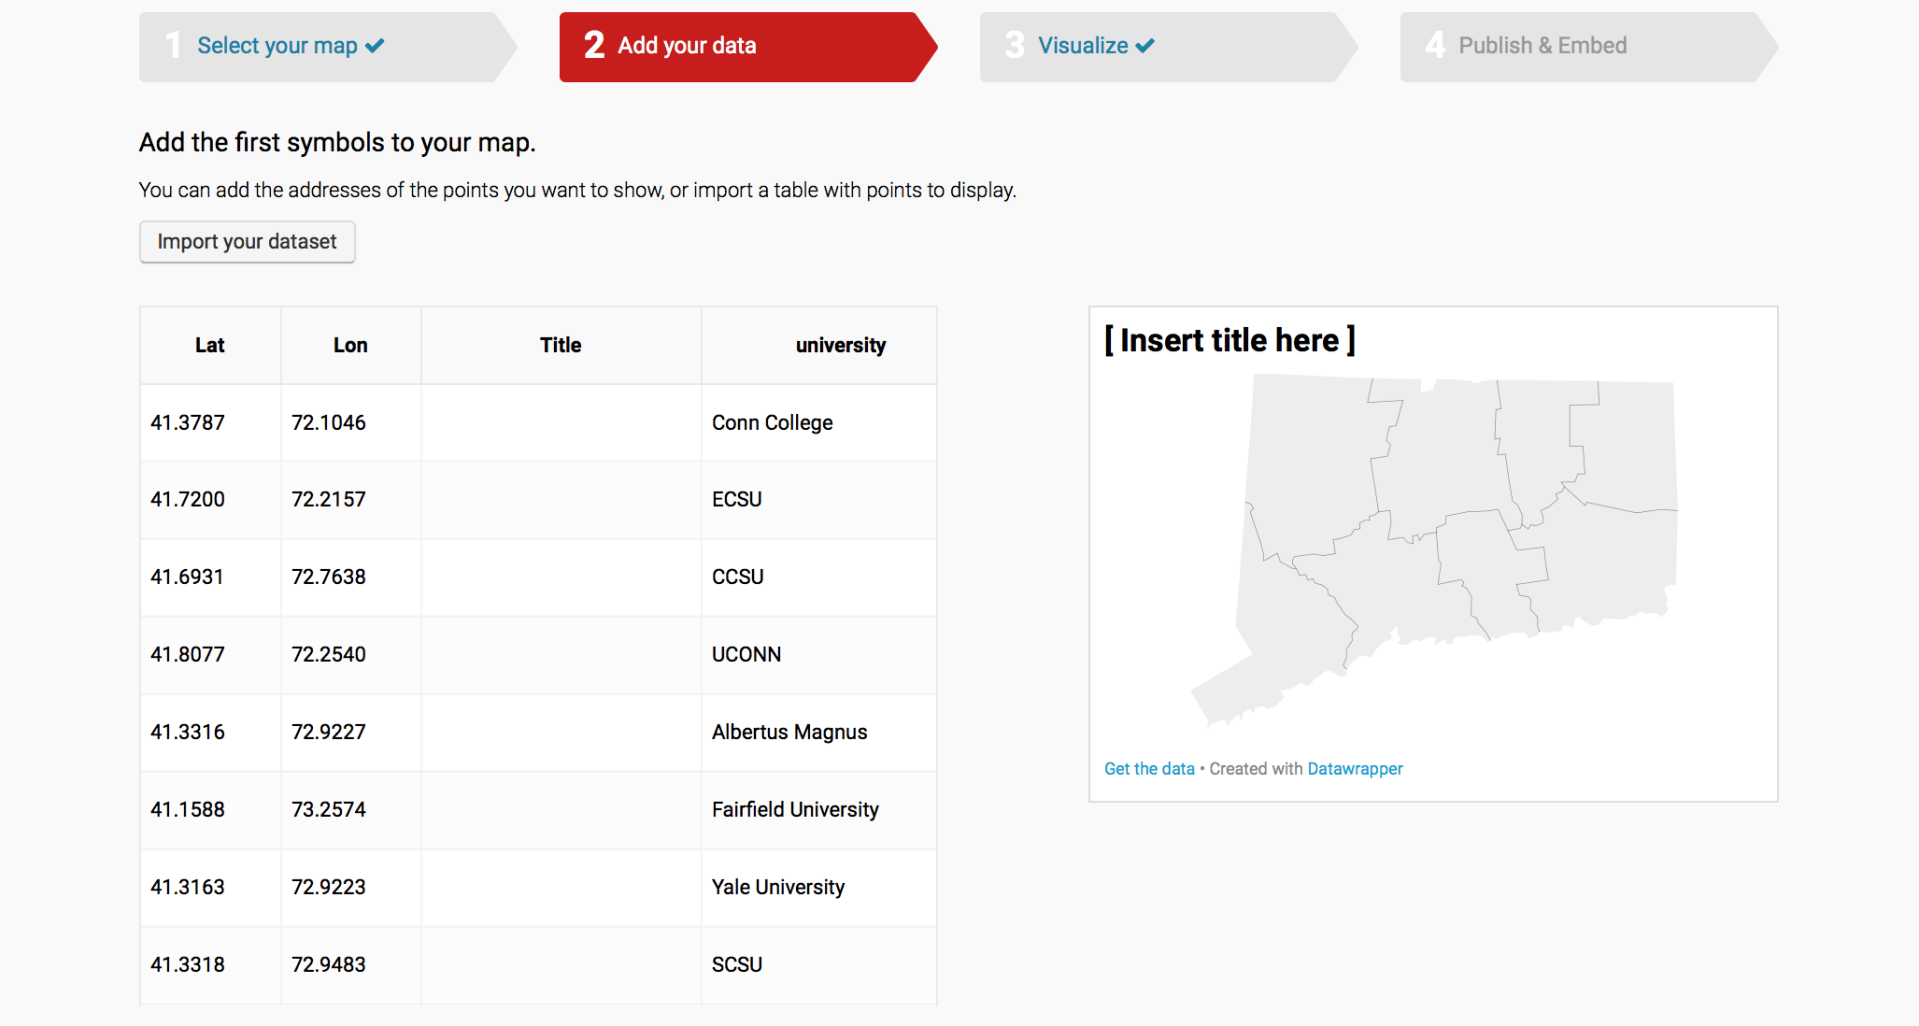Click checkmark icon beside Select your map
The width and height of the screenshot is (1919, 1026).
pyautogui.click(x=375, y=46)
